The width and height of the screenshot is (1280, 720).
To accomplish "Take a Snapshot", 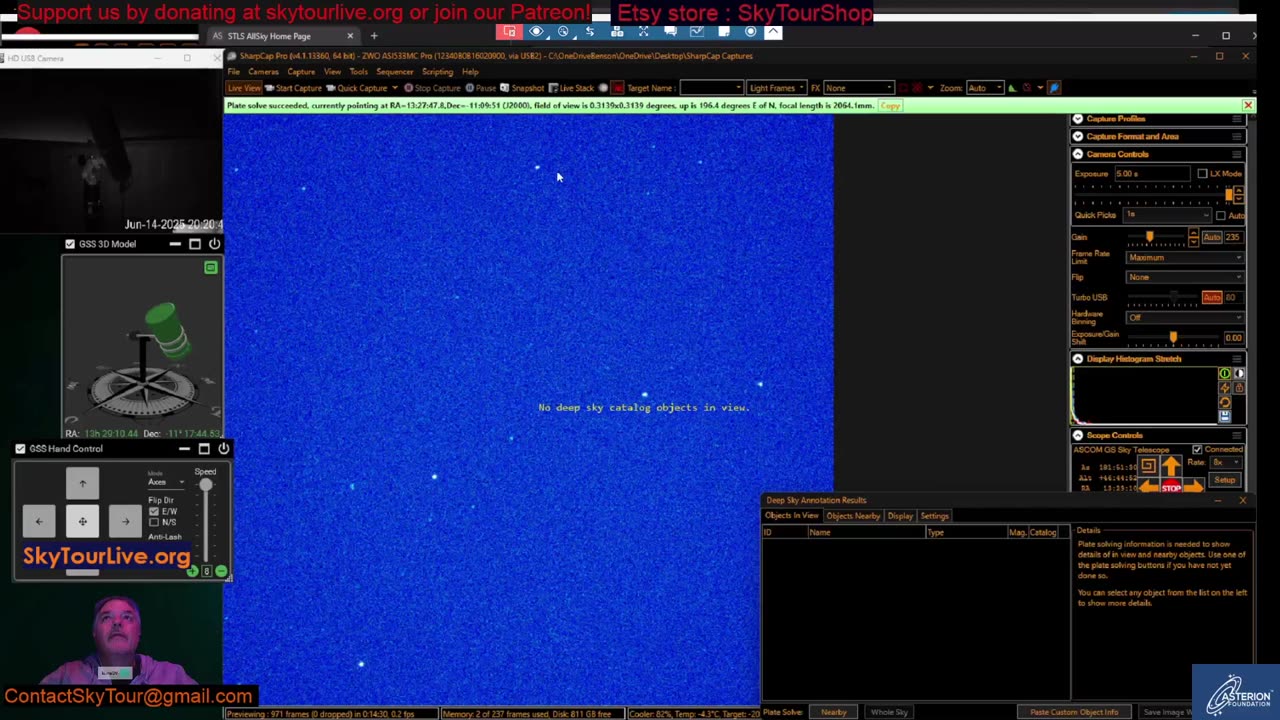I will [x=522, y=88].
